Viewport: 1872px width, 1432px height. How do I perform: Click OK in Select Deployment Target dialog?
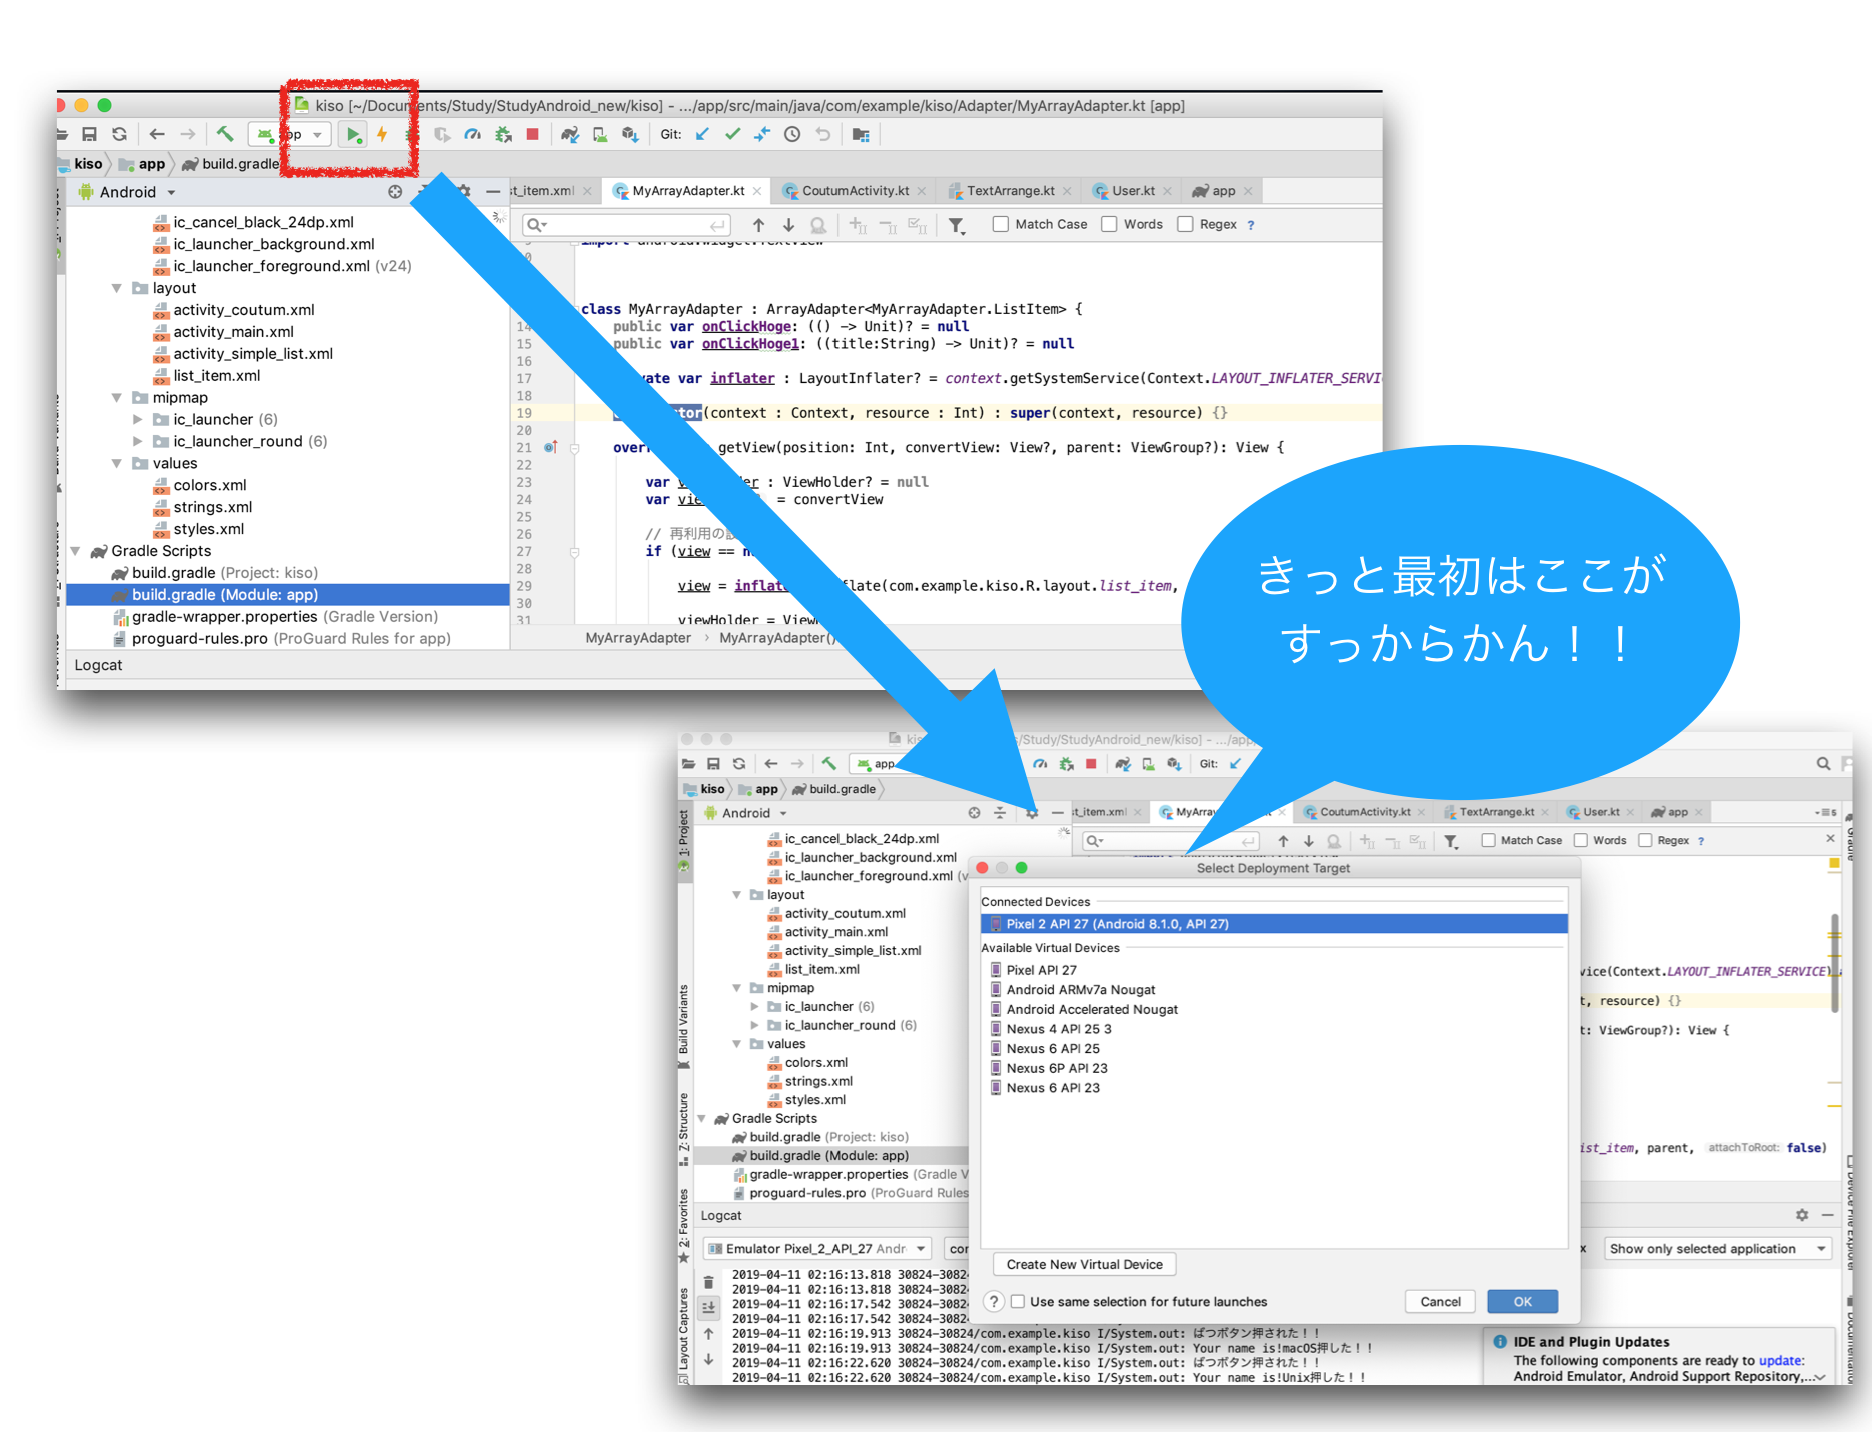(1522, 1301)
